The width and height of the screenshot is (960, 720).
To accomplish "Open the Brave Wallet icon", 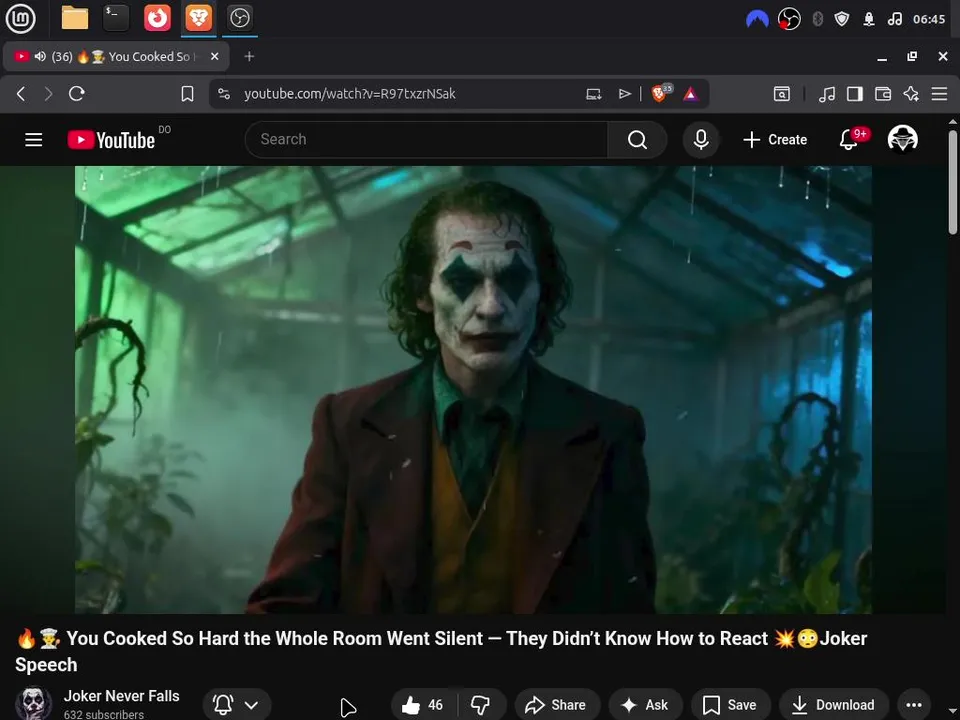I will tap(883, 94).
